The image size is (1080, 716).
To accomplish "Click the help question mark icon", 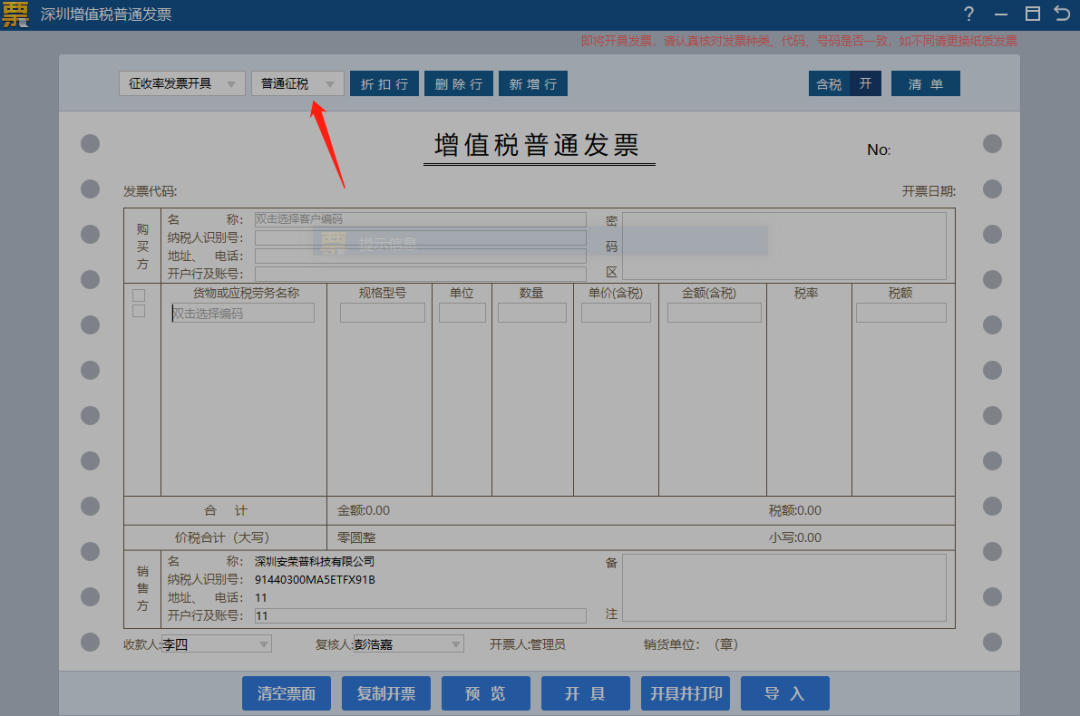I will pyautogui.click(x=969, y=14).
